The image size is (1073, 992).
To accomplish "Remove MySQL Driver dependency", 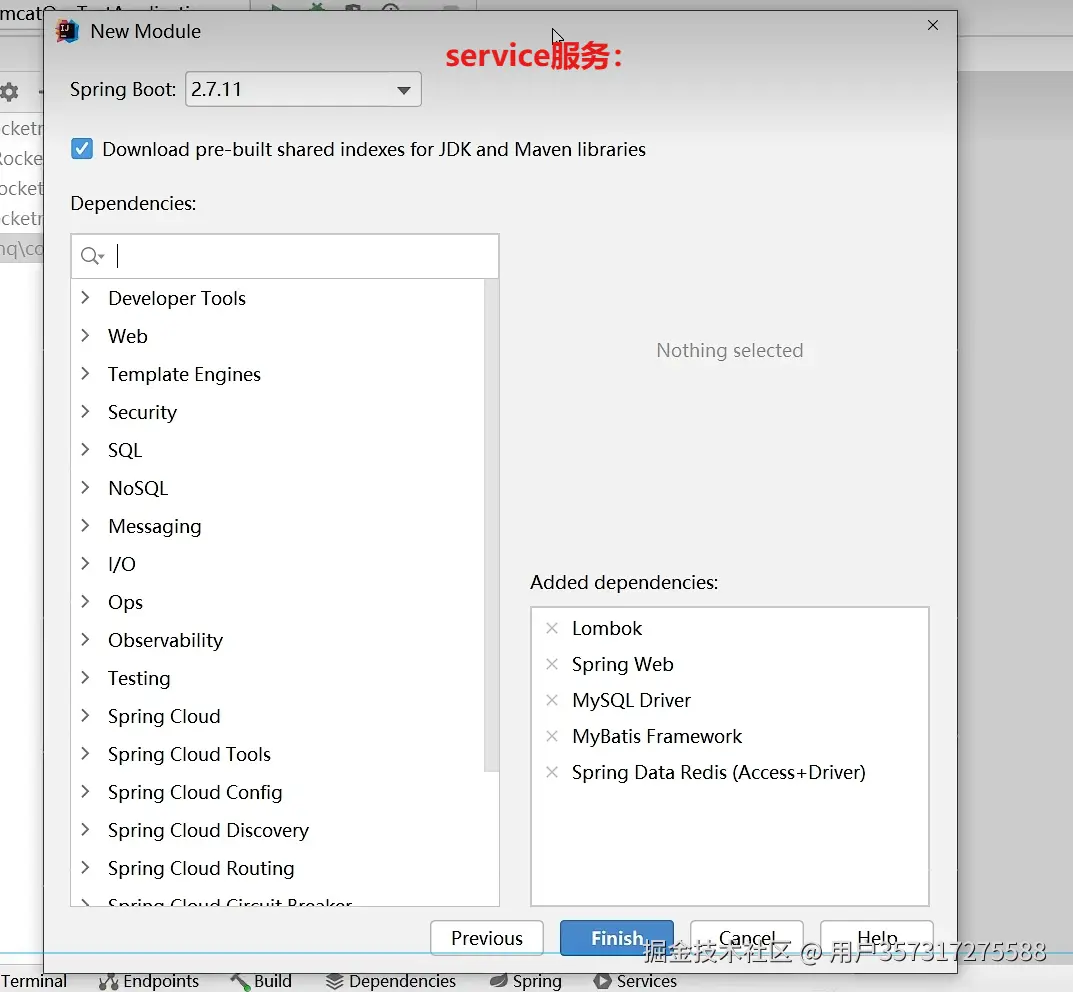I will [552, 700].
